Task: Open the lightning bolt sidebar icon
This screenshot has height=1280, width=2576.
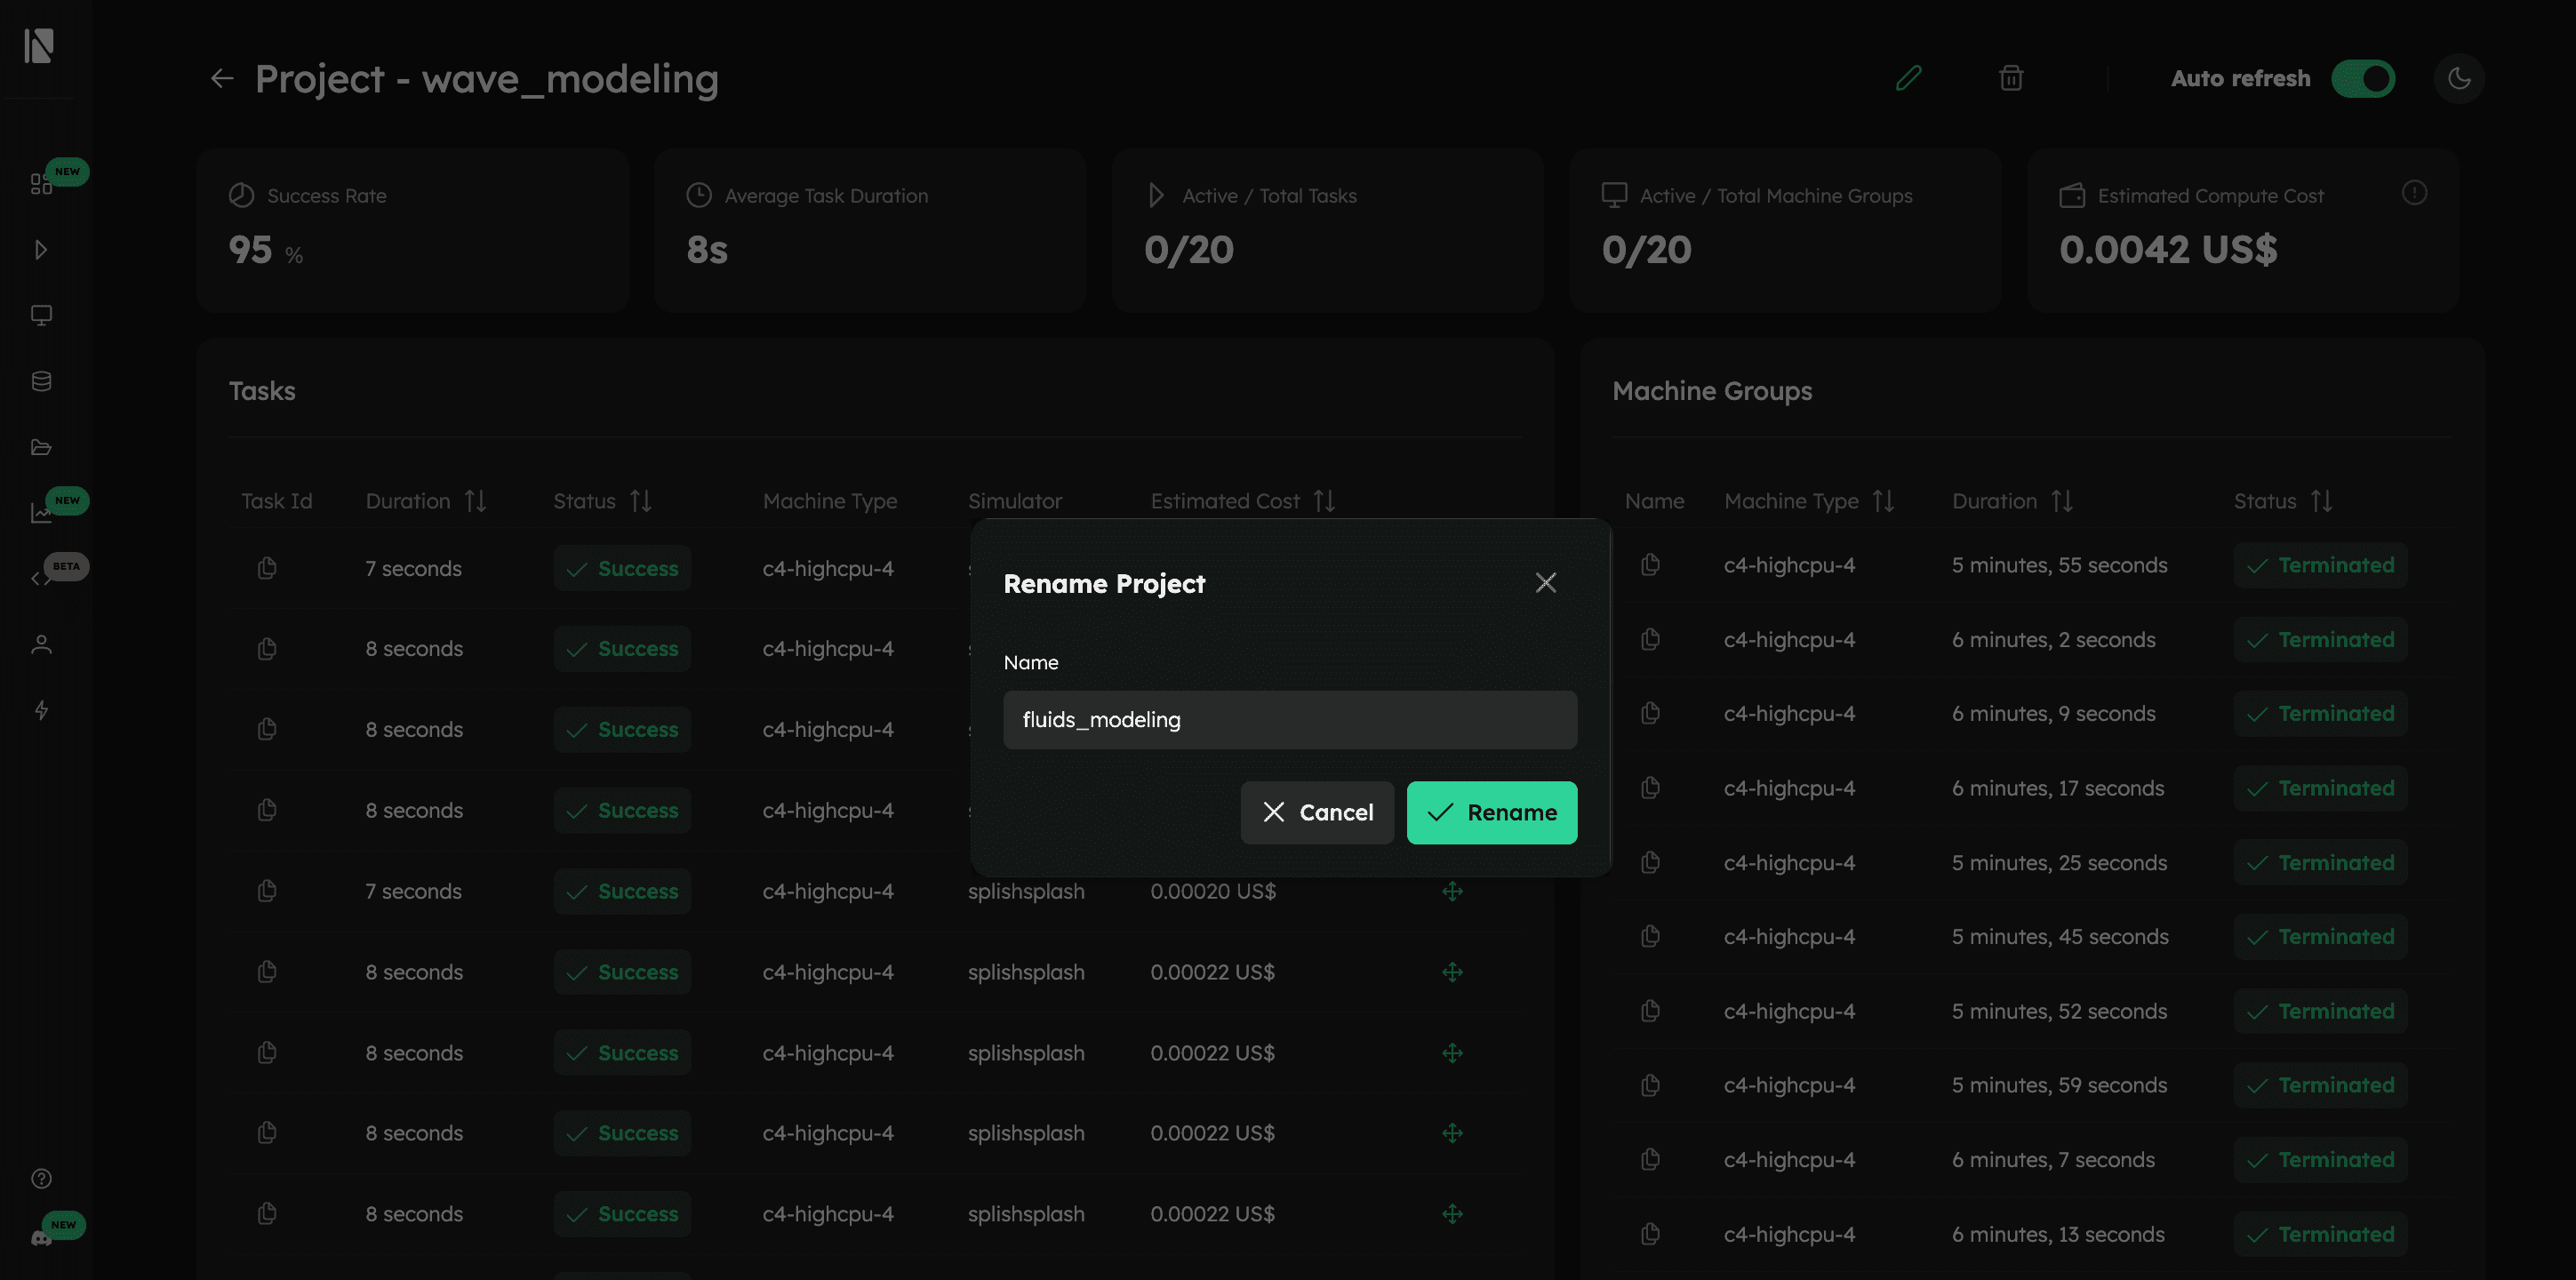Action: [x=41, y=710]
